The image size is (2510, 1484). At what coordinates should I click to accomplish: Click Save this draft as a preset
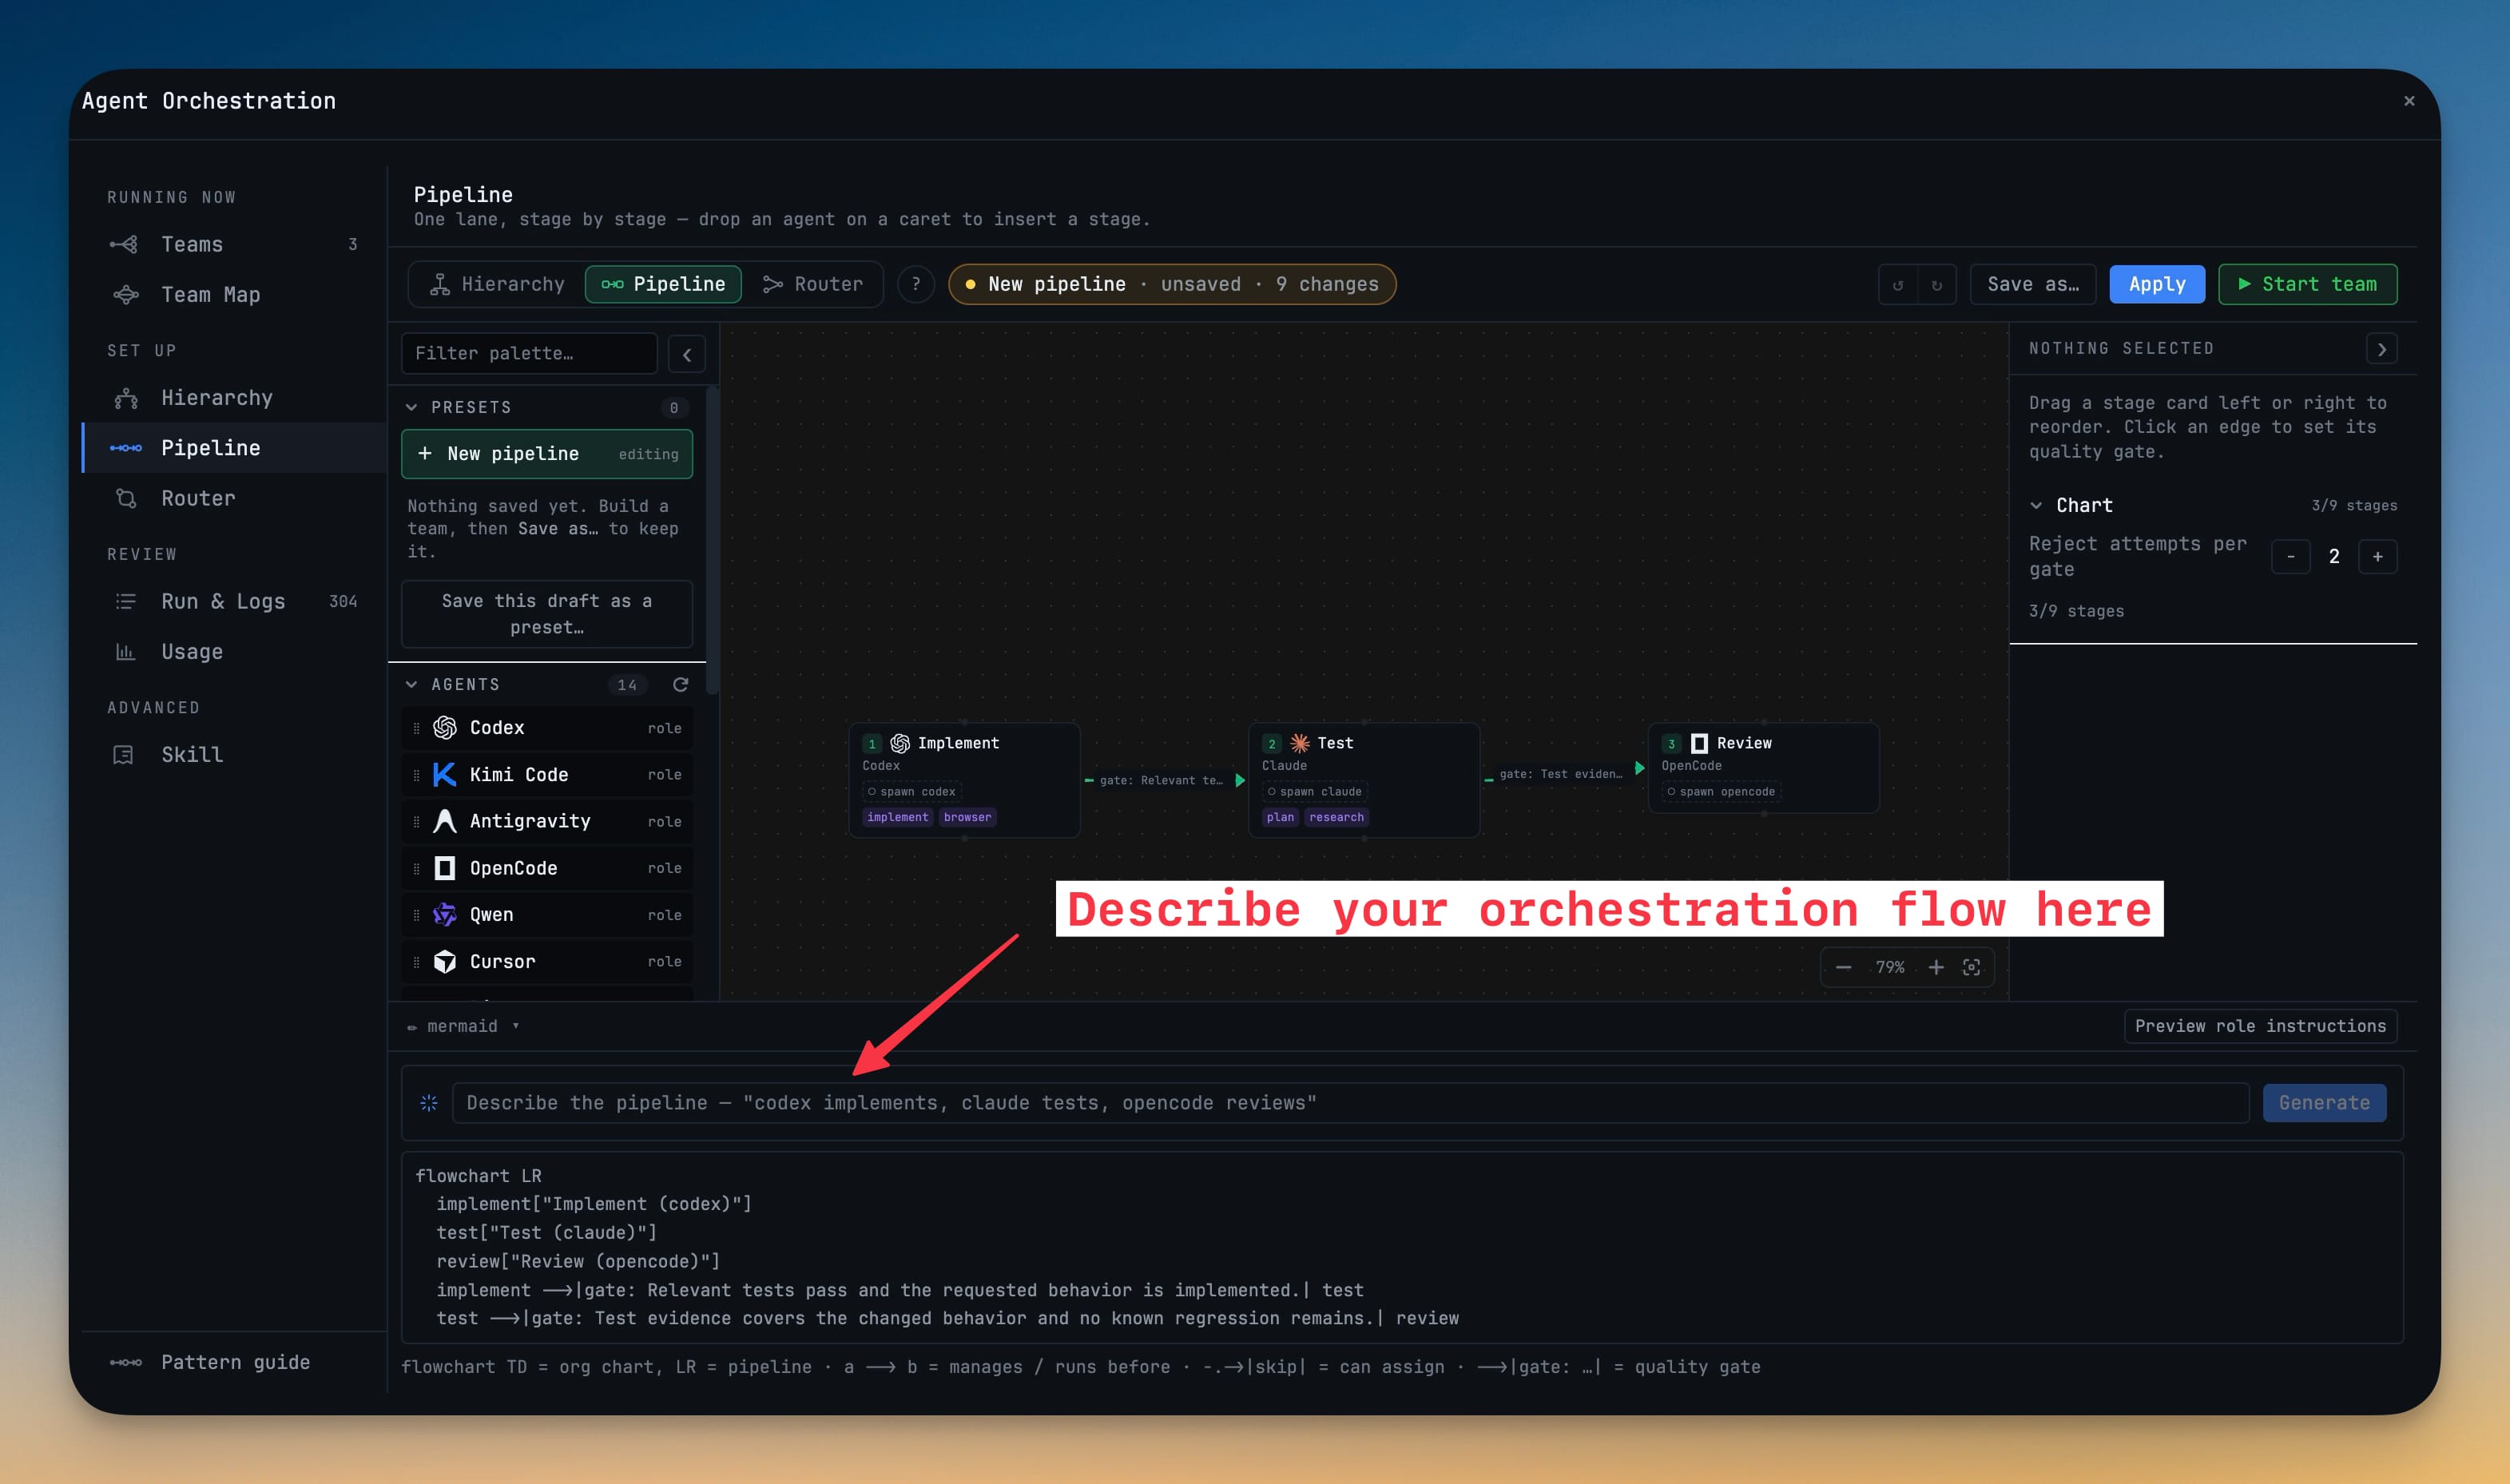(547, 614)
